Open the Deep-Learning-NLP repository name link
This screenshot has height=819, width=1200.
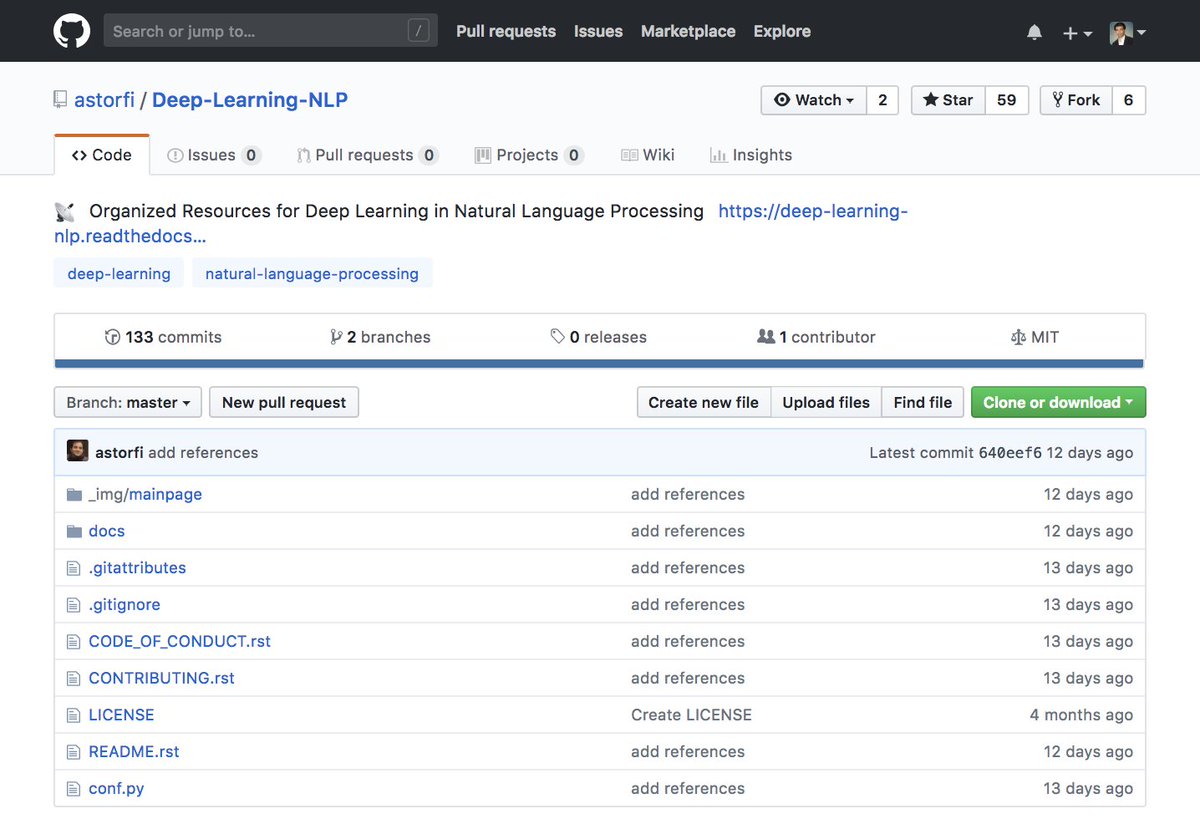(250, 100)
